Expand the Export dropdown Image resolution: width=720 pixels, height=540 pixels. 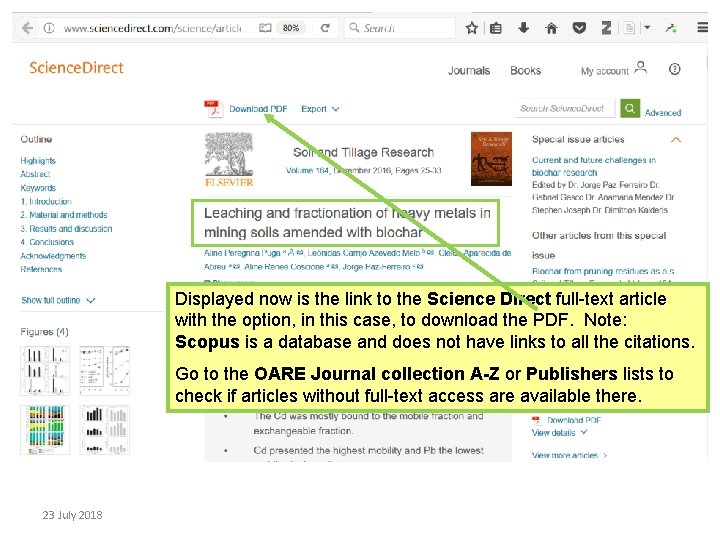pos(320,109)
